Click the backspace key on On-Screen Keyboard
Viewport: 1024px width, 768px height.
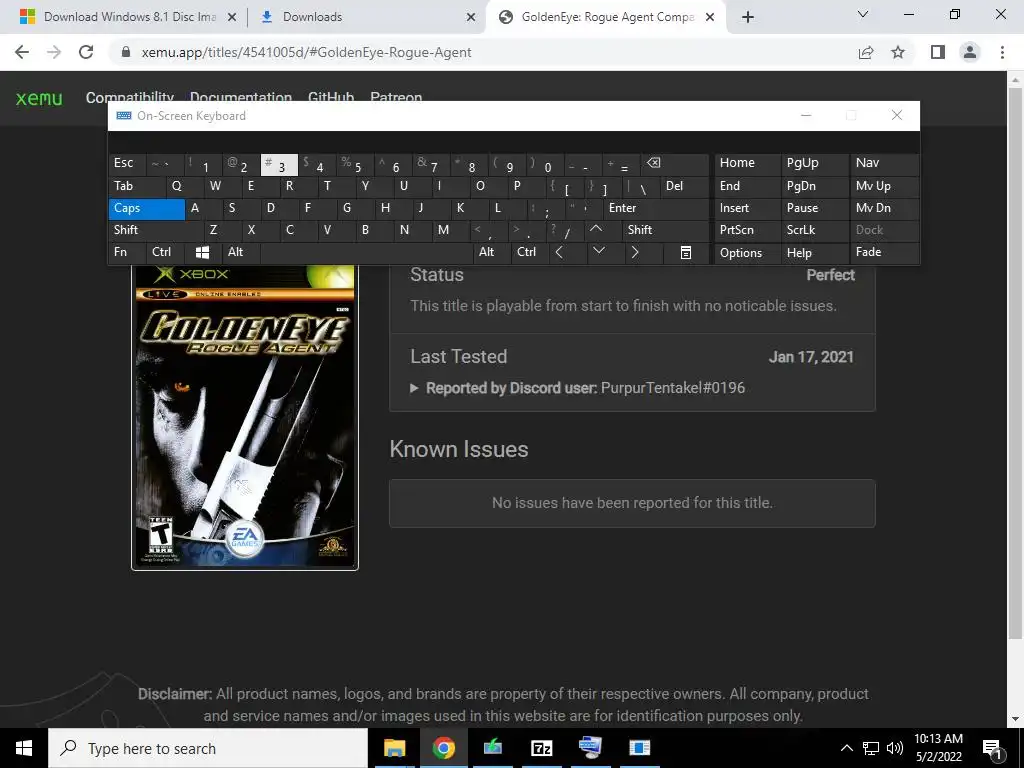(x=653, y=163)
